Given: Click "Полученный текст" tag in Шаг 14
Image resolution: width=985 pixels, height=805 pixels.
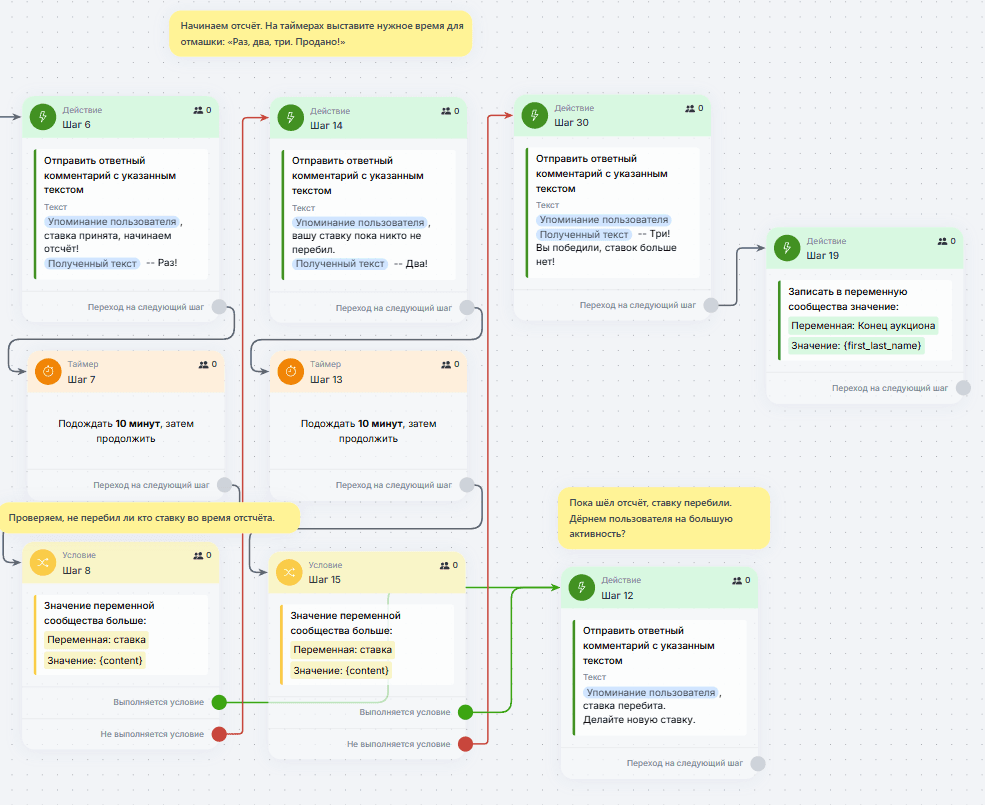Looking at the screenshot, I should pyautogui.click(x=340, y=264).
